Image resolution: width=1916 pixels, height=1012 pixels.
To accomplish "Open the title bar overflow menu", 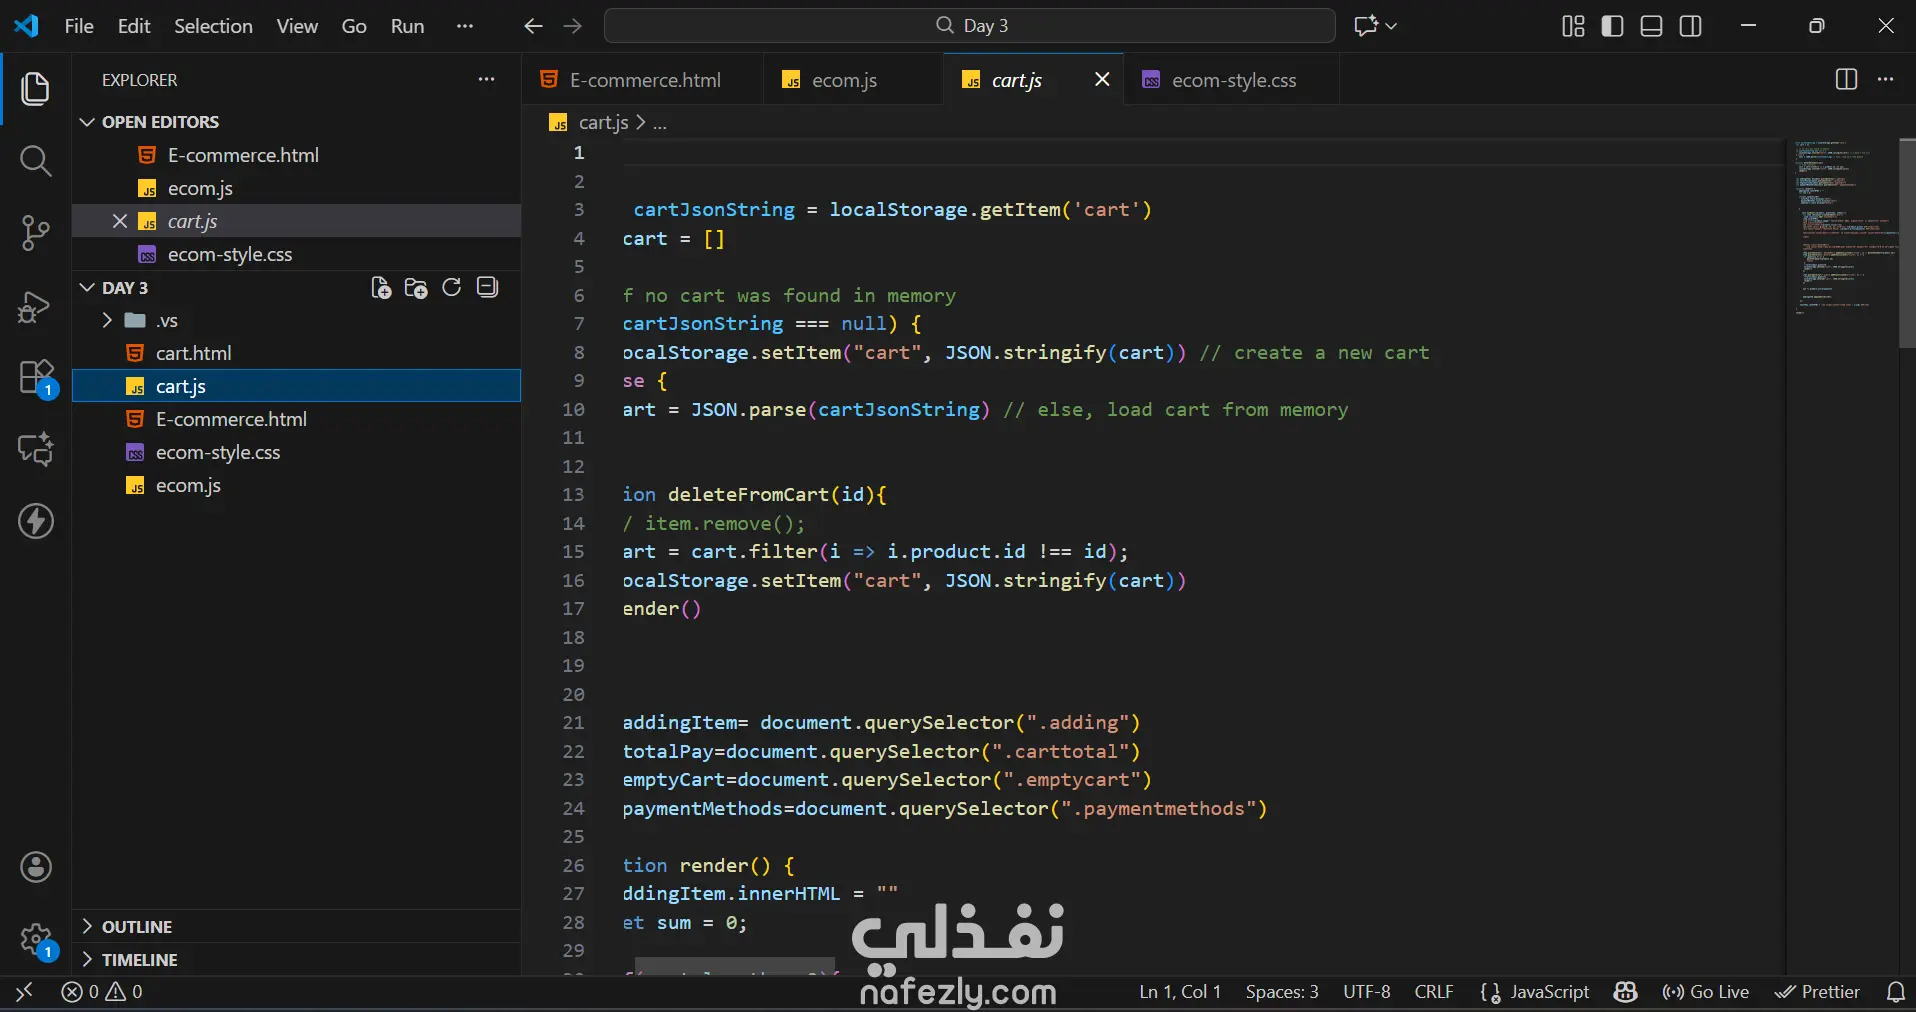I will 465,26.
